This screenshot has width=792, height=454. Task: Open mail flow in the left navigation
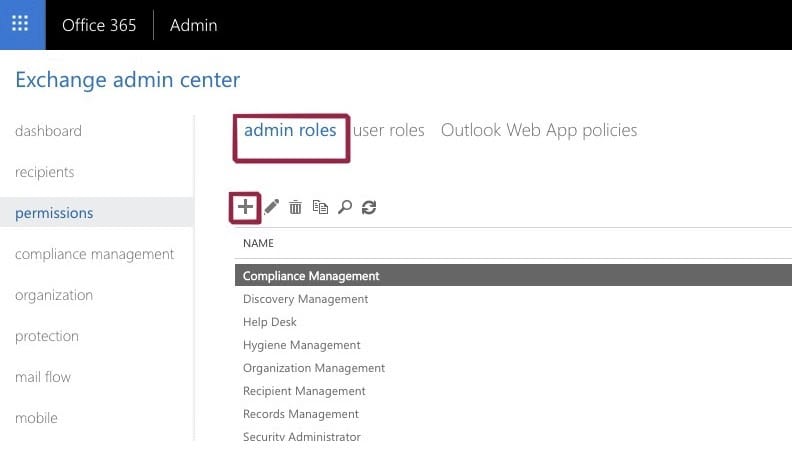[43, 377]
